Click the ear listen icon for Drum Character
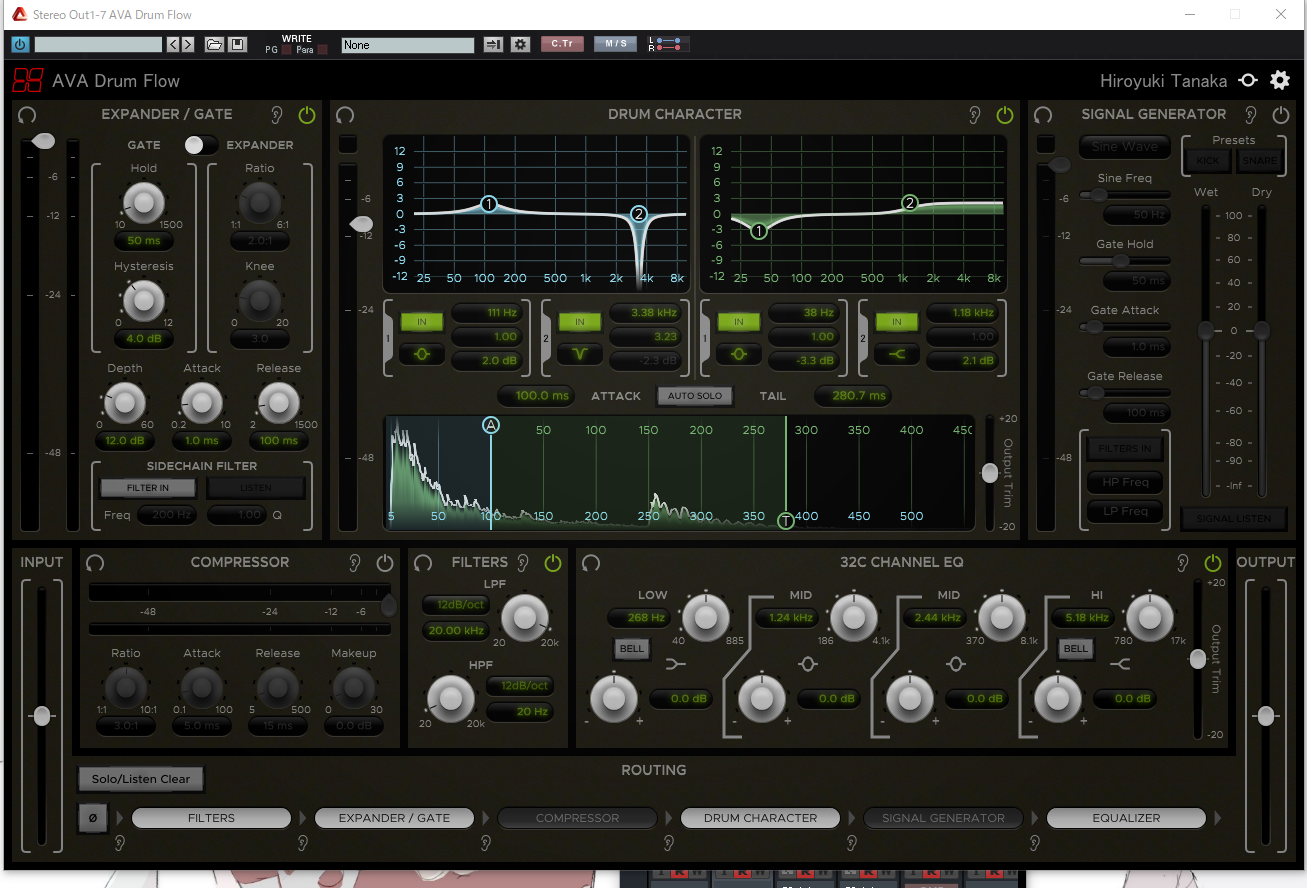The height and width of the screenshot is (888, 1307). [975, 115]
